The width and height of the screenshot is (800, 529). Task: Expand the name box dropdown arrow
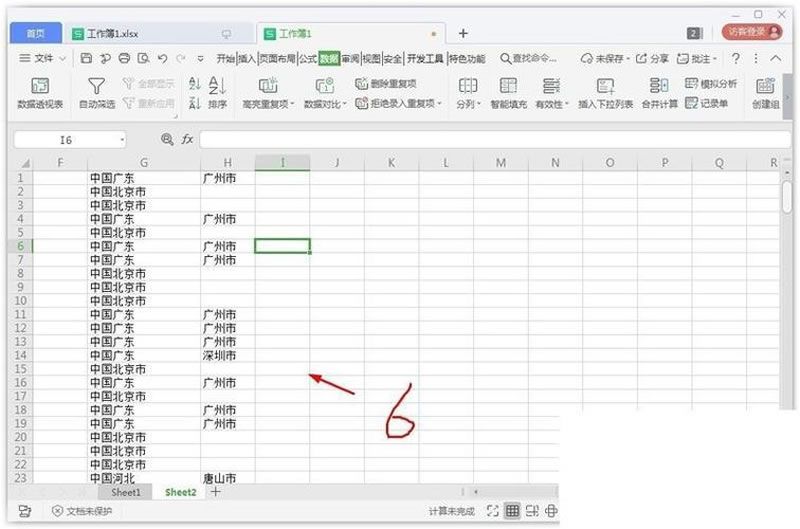[x=122, y=140]
